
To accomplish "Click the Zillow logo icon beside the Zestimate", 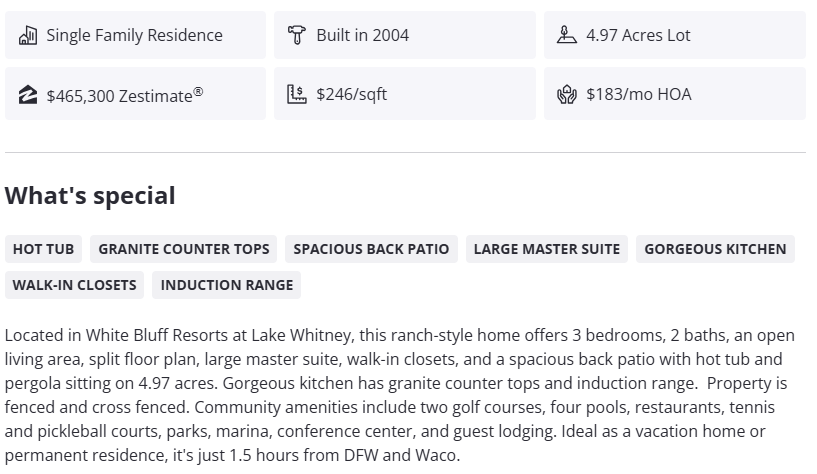I will pos(28,95).
